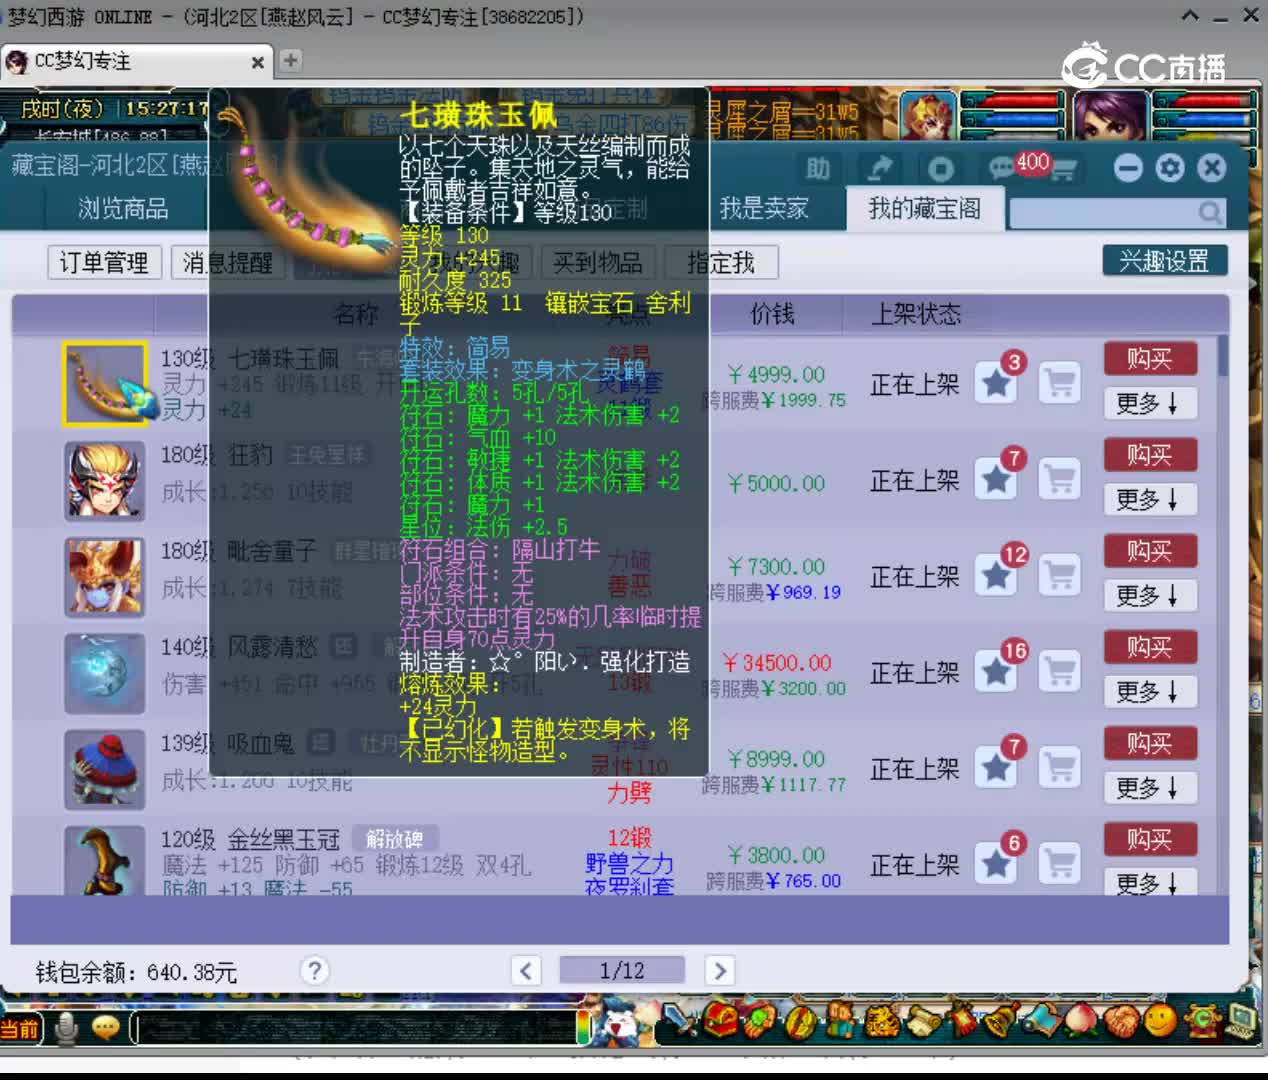This screenshot has height=1080, width=1268.
Task: Toggle favorite star on ¥4999 row
Action: (x=997, y=383)
